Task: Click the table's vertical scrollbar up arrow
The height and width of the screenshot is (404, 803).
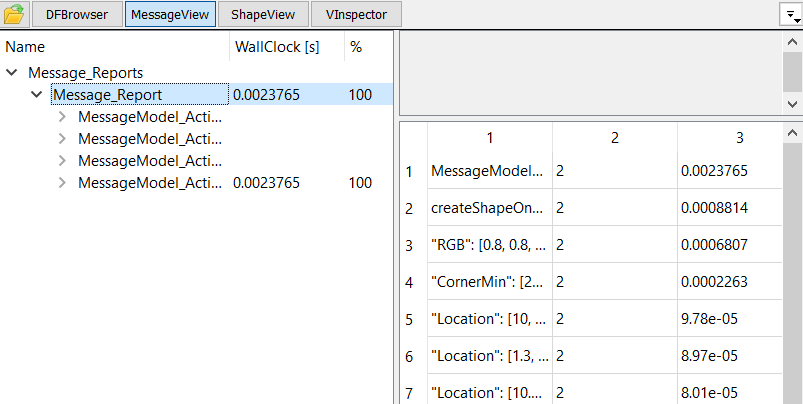Action: pyautogui.click(x=792, y=133)
